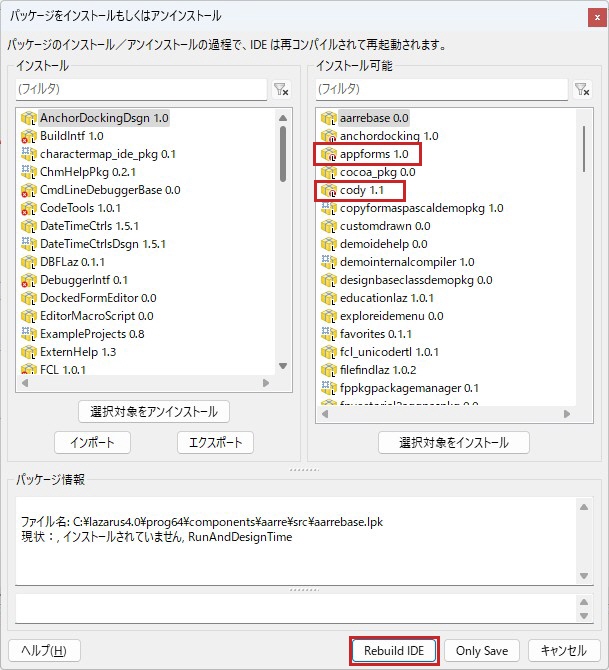609x670 pixels.
Task: Select ExampleProjects 0.8 in installed list
Action: pyautogui.click(x=91, y=334)
